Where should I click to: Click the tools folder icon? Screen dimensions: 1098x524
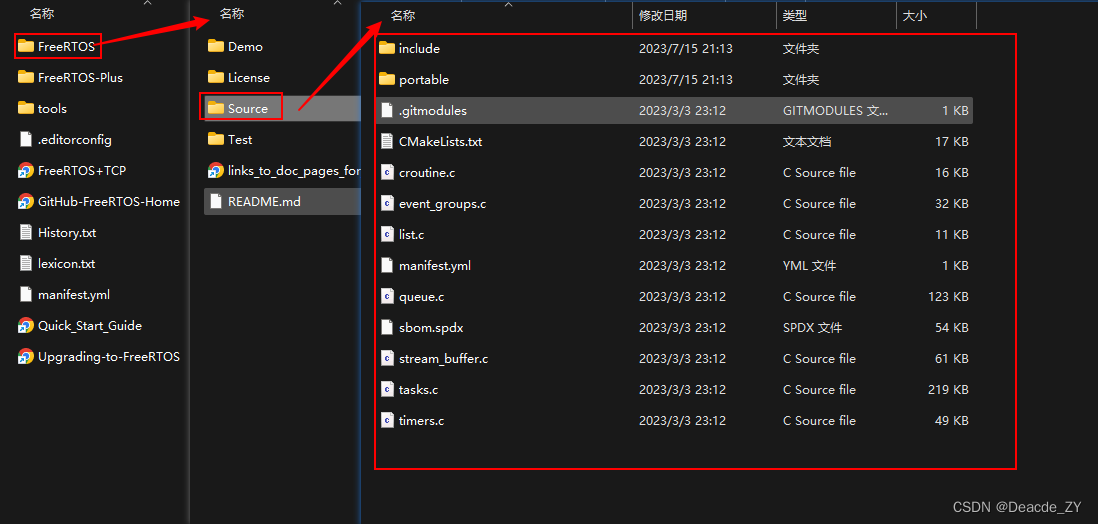point(26,108)
